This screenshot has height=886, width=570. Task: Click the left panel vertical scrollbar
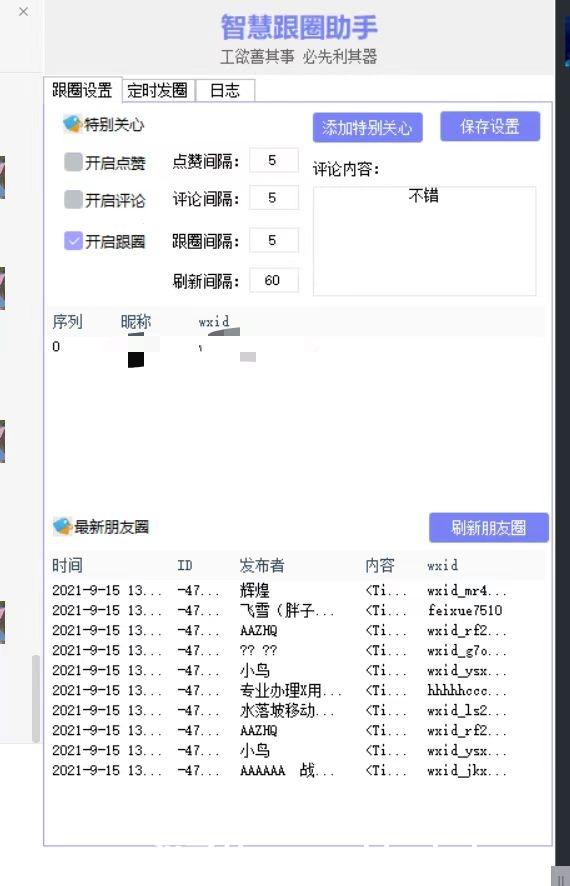click(x=36, y=698)
